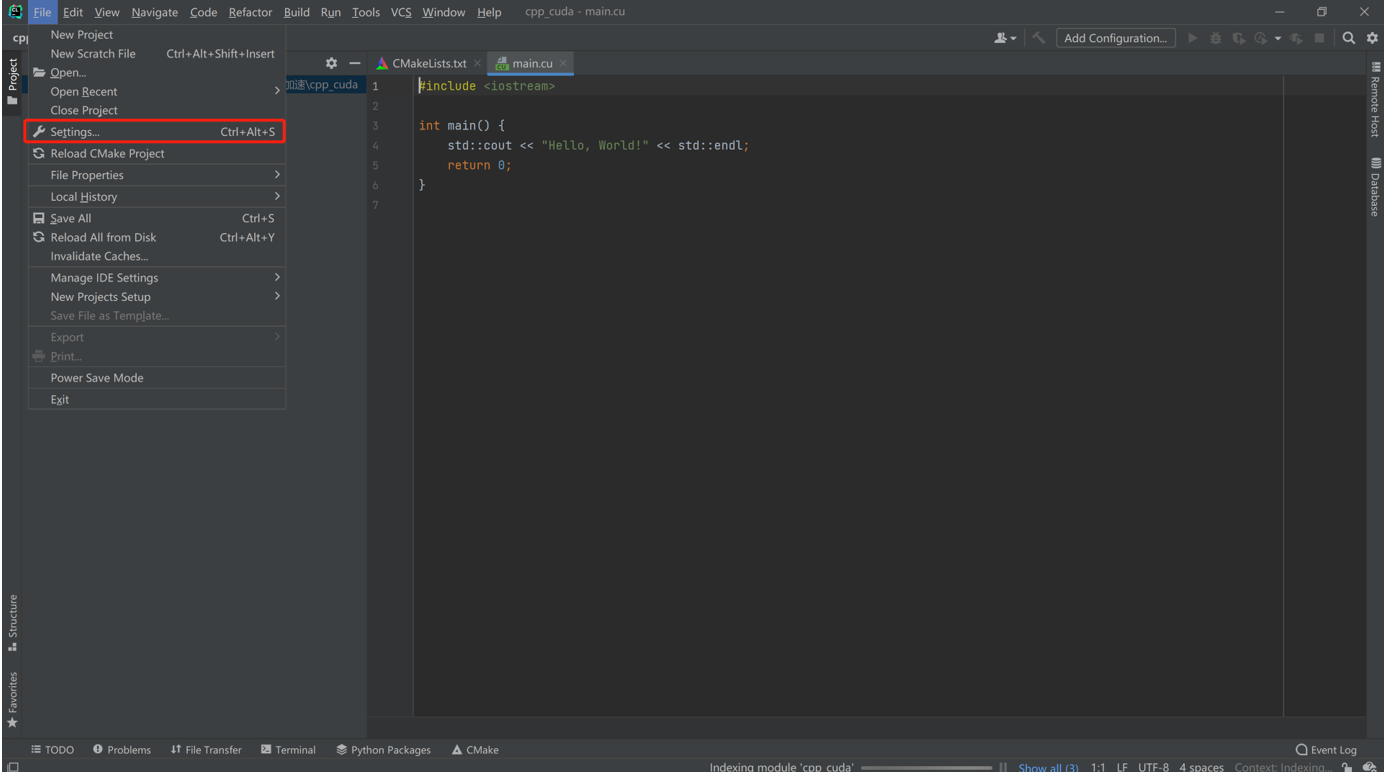The height and width of the screenshot is (772, 1384).
Task: Click the Debug bug icon
Action: coord(1216,38)
